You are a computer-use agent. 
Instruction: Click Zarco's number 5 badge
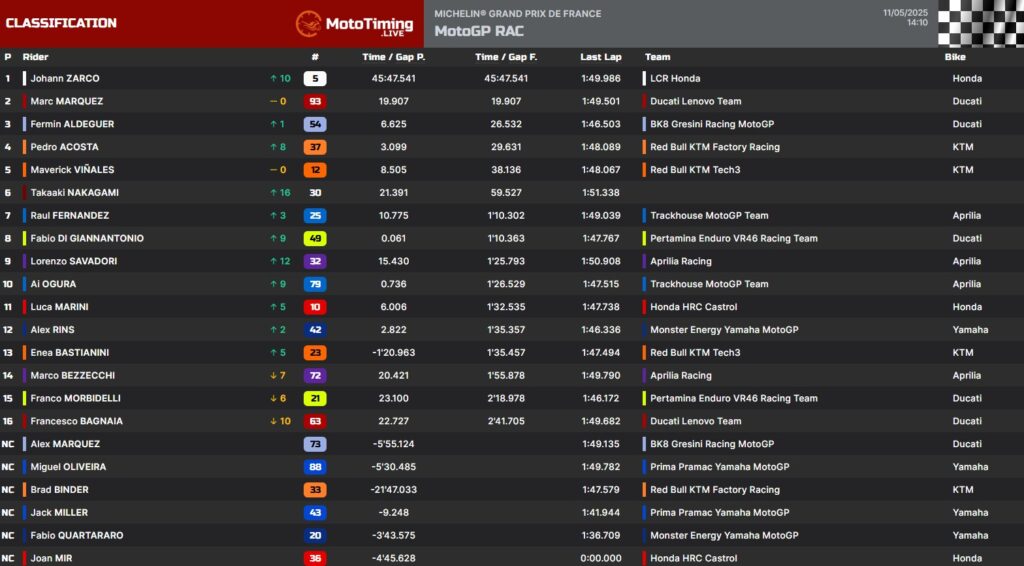(x=315, y=78)
